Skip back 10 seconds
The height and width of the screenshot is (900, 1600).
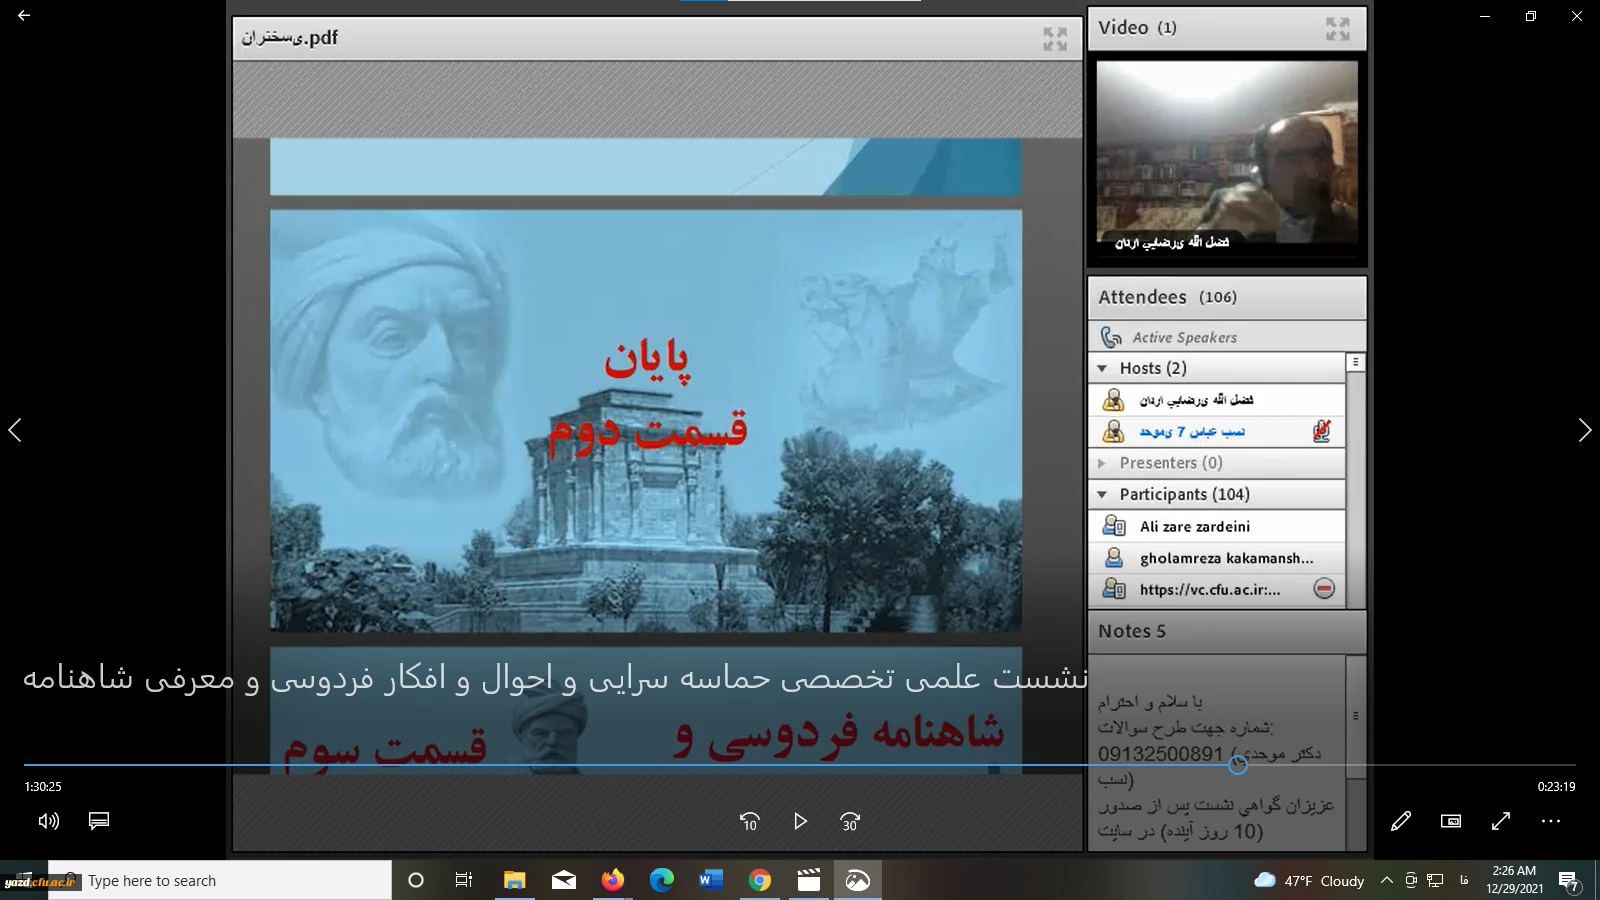click(x=749, y=821)
